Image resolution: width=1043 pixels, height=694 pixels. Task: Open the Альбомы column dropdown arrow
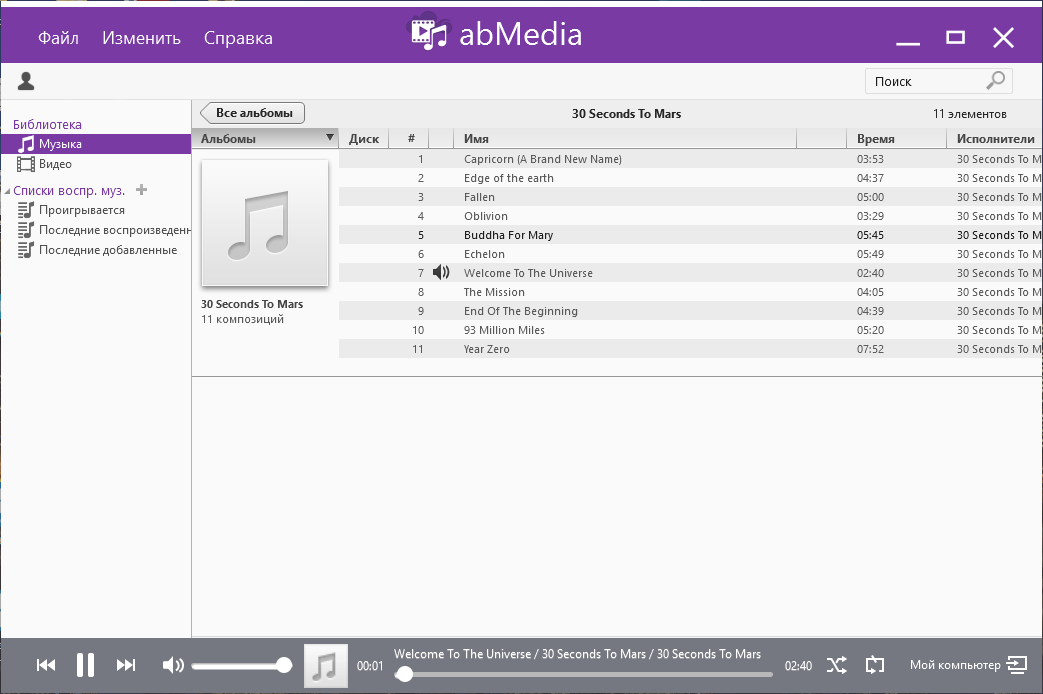tap(329, 138)
